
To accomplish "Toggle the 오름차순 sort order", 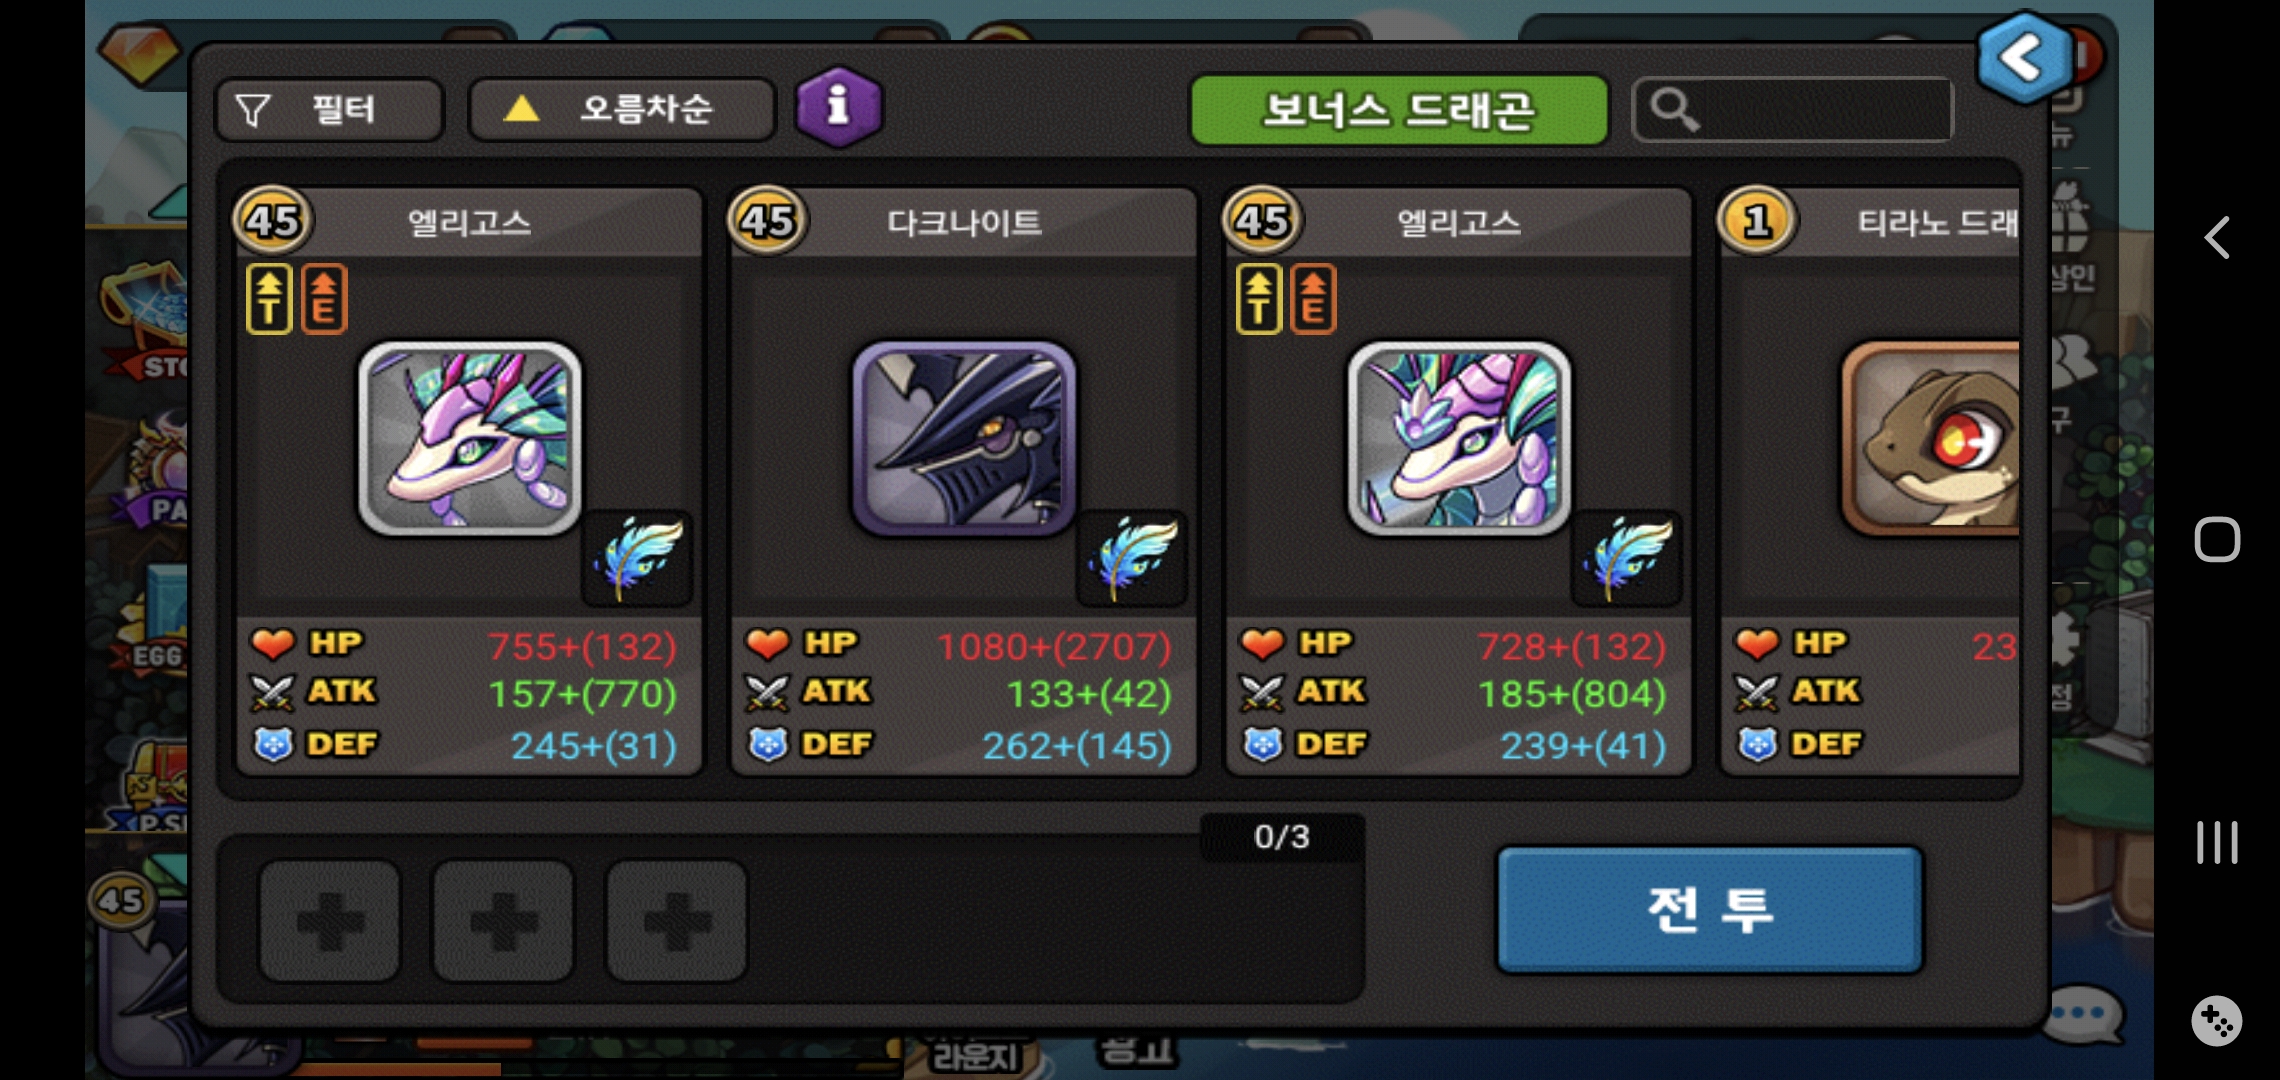I will pyautogui.click(x=622, y=109).
